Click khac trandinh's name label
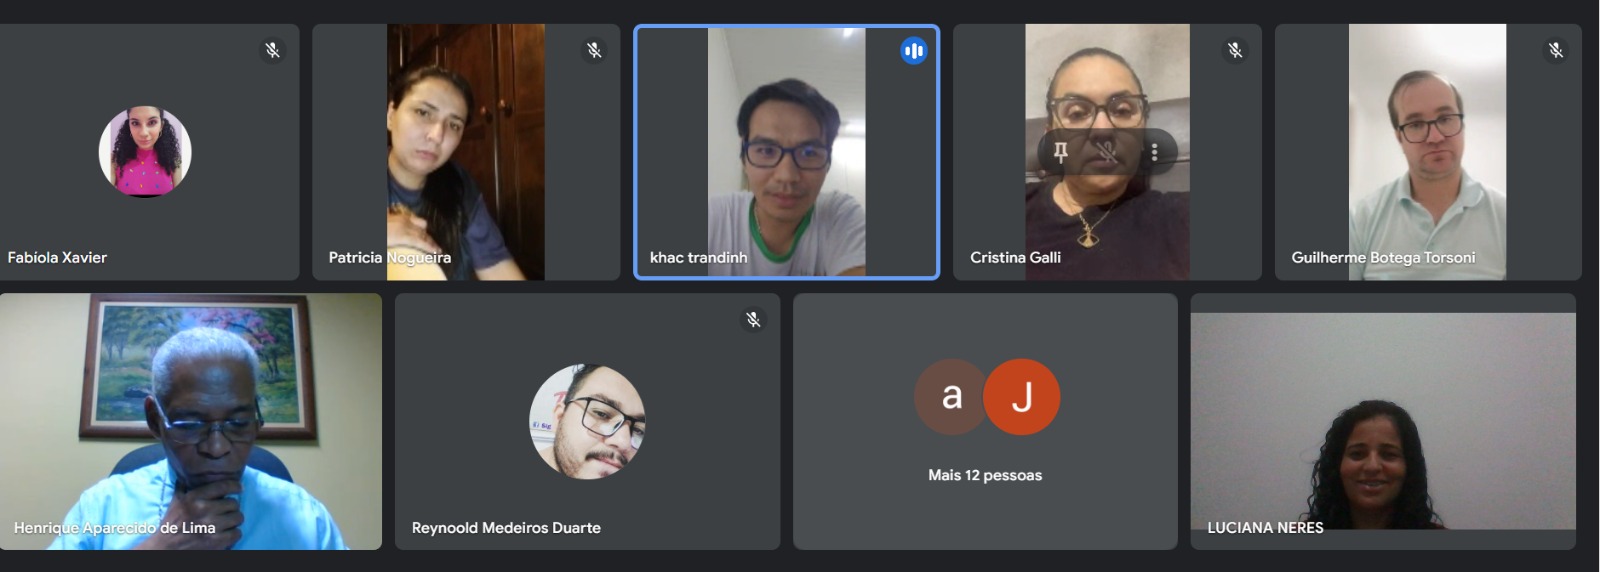 click(699, 257)
